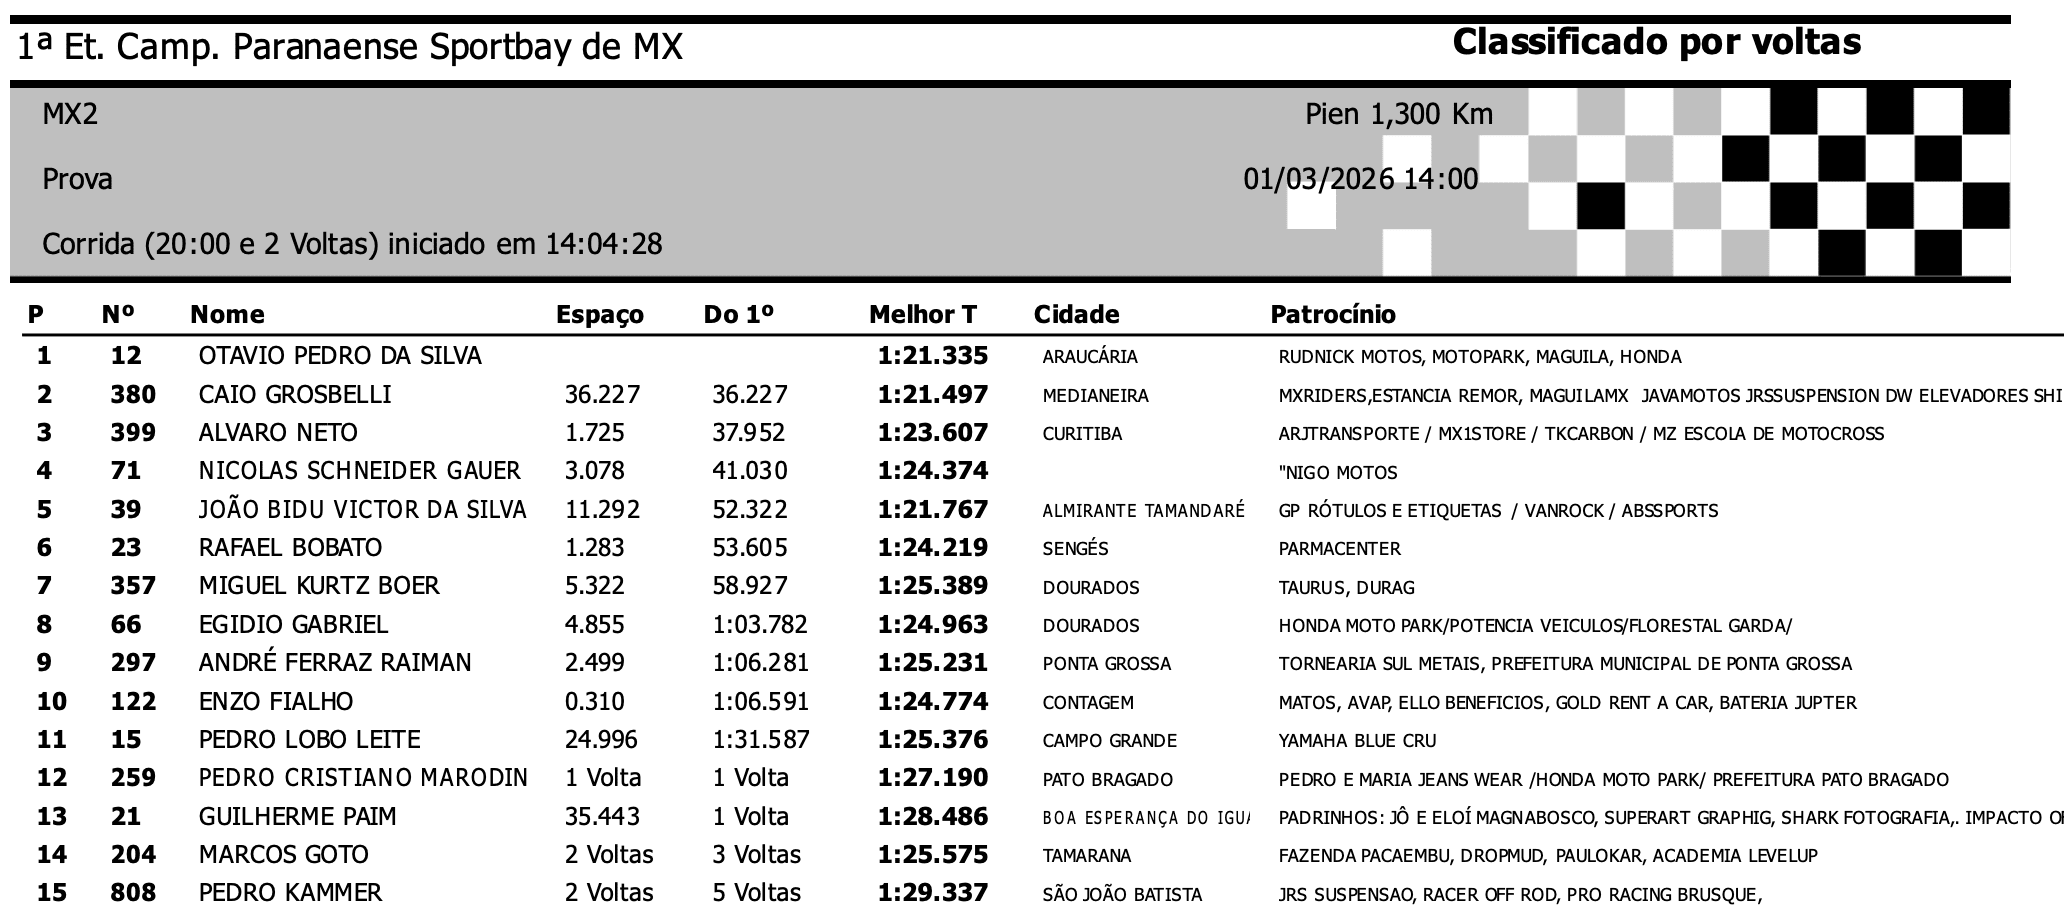Select MARCOS GOTO's "3 Voltas" gap value

(756, 855)
